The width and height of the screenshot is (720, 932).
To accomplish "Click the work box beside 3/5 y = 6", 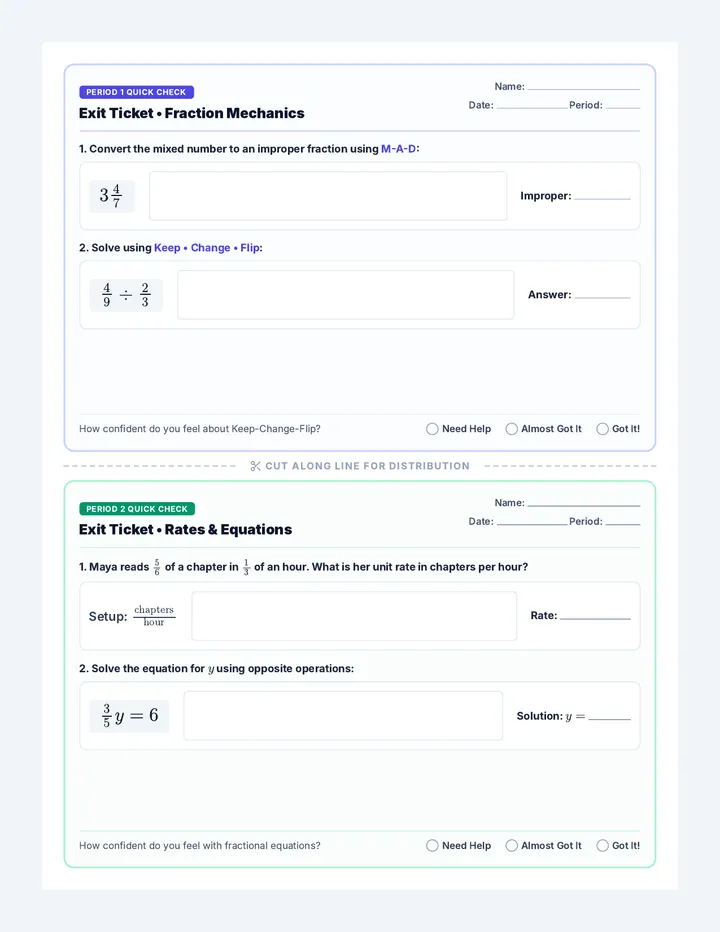I will click(343, 716).
